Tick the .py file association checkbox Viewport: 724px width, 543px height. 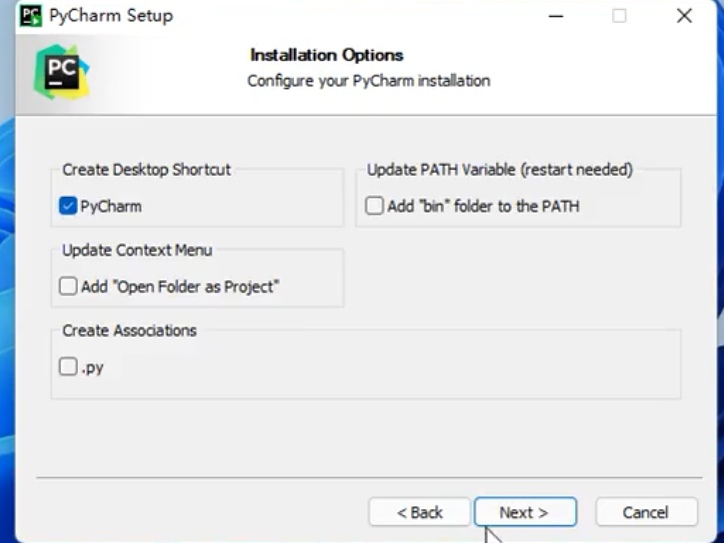(x=68, y=367)
